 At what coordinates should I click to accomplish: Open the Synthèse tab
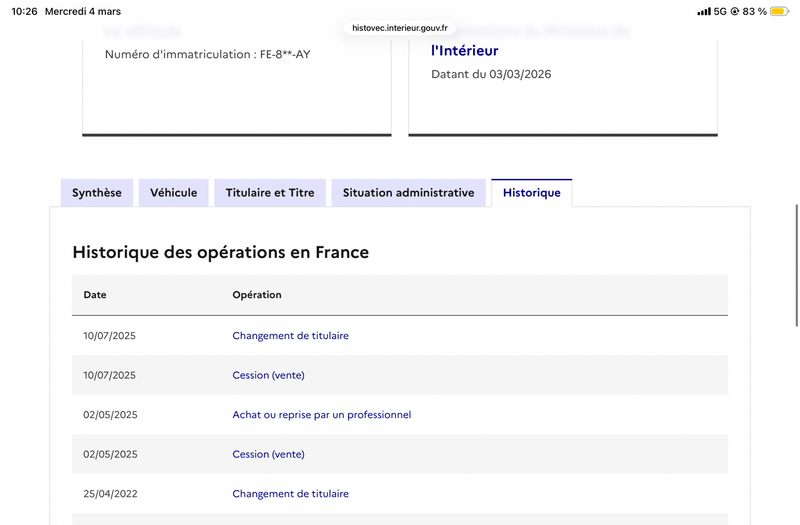97,193
